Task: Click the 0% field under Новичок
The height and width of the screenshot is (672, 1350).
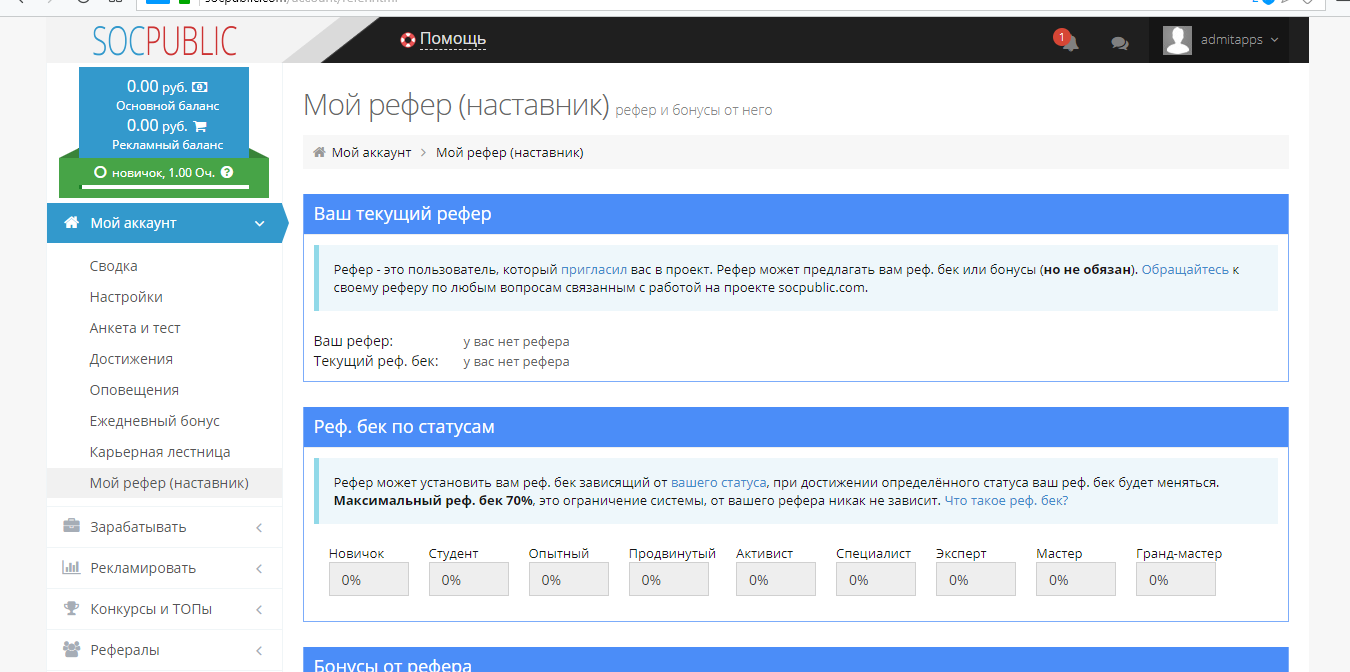Action: [x=368, y=578]
